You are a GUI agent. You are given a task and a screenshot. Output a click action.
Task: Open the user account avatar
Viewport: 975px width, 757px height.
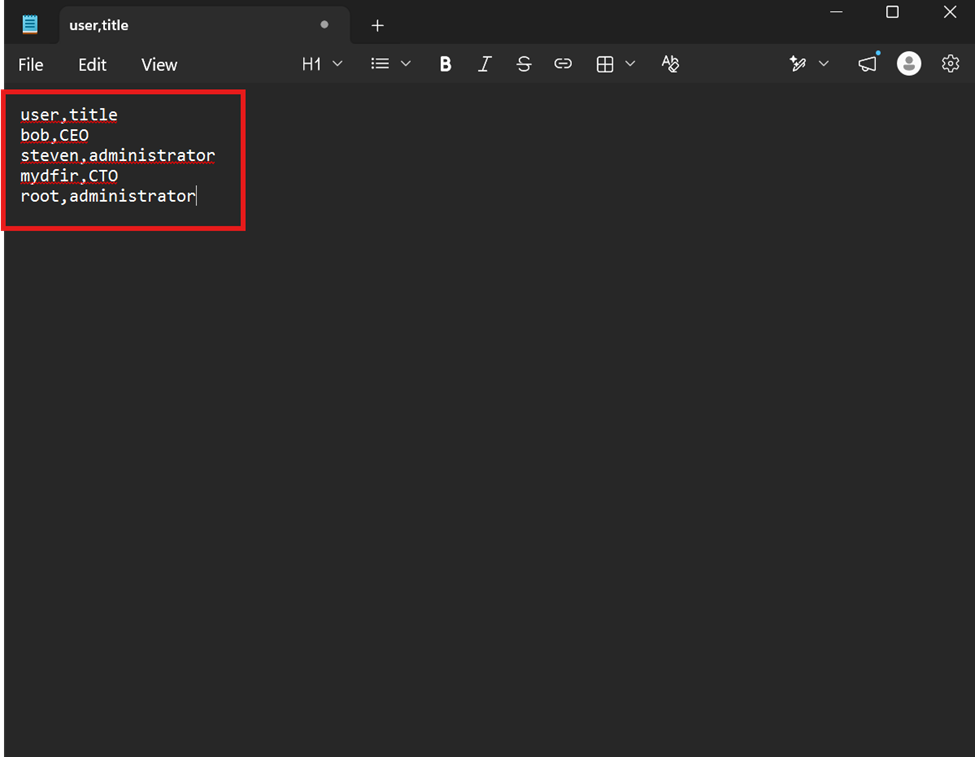click(x=908, y=63)
